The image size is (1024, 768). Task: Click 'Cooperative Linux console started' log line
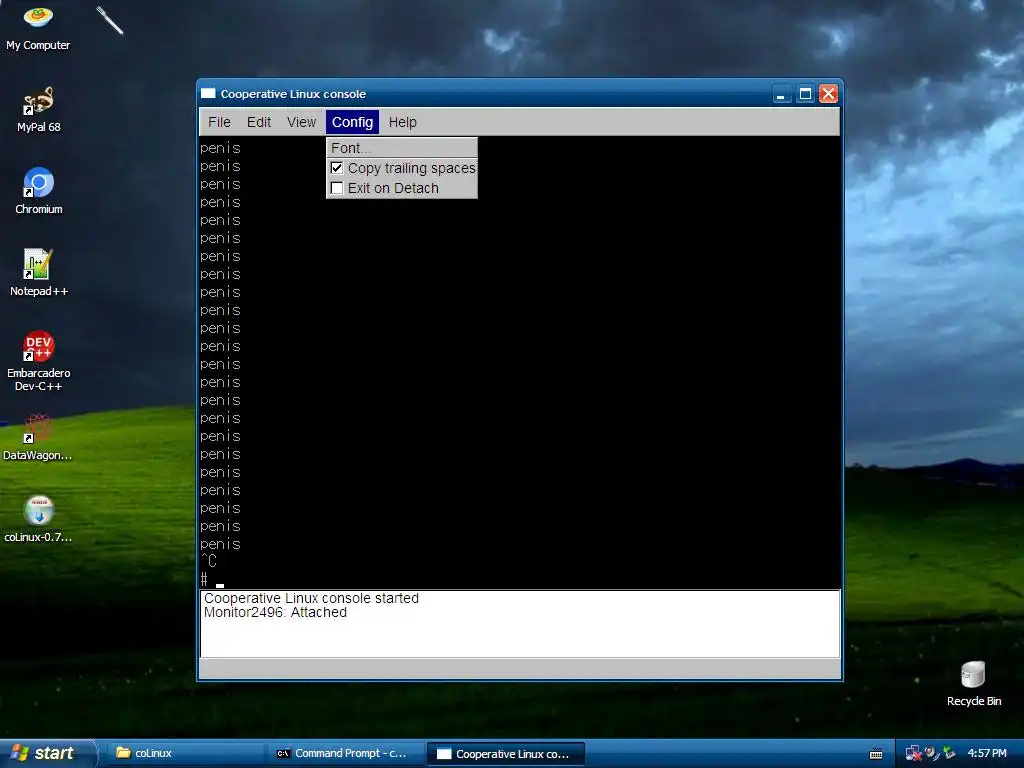[x=311, y=598]
